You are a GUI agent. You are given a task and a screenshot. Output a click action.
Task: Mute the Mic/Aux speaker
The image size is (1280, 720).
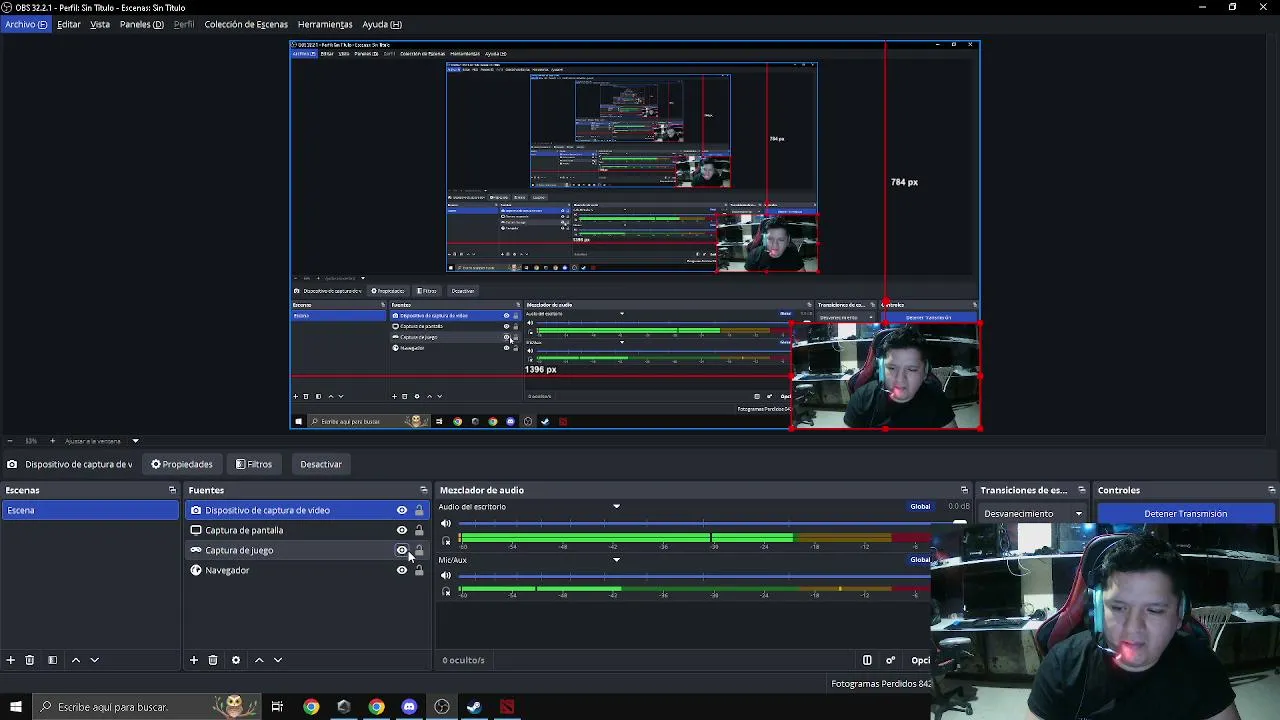pyautogui.click(x=446, y=575)
